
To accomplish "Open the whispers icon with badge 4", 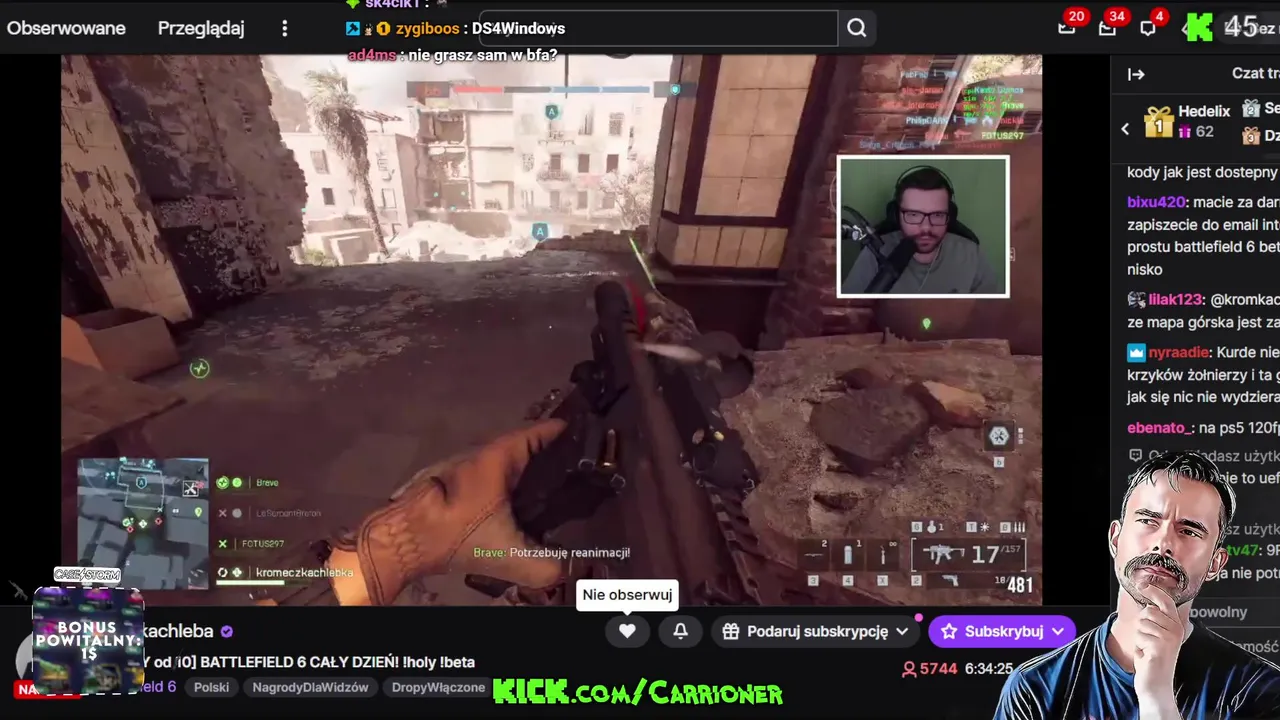I will coord(1148,27).
